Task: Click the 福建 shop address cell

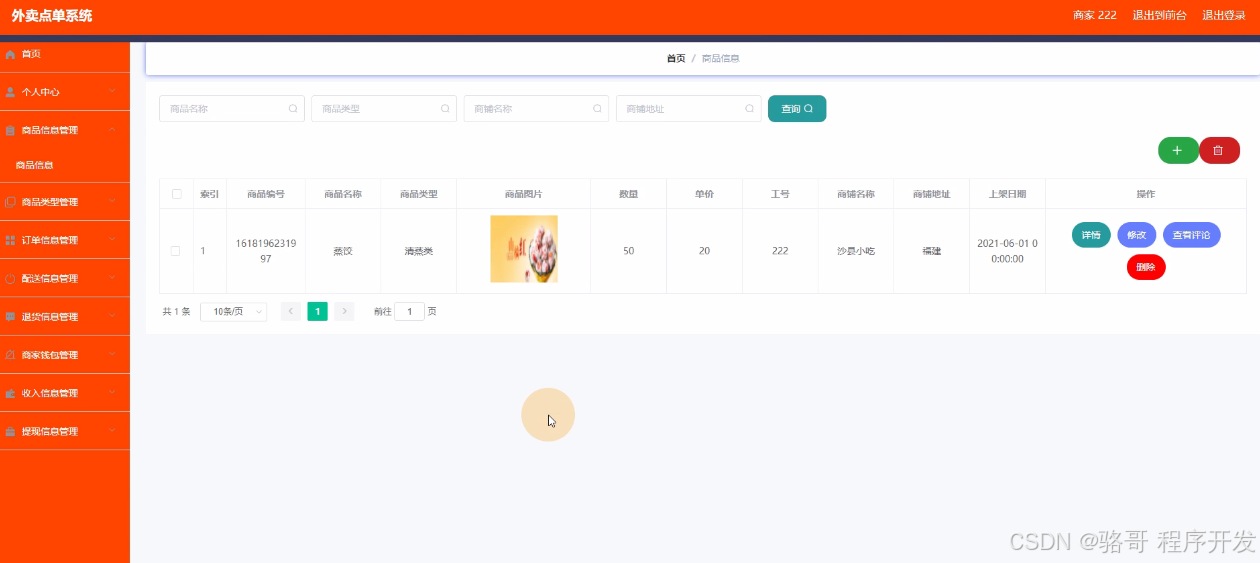Action: point(931,251)
